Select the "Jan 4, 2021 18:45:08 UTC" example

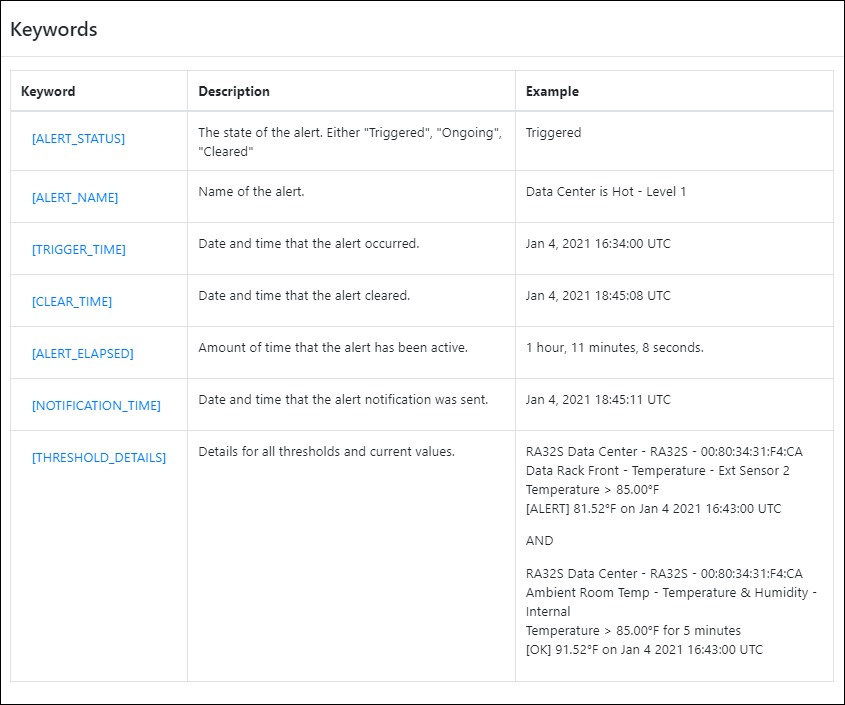[x=598, y=295]
